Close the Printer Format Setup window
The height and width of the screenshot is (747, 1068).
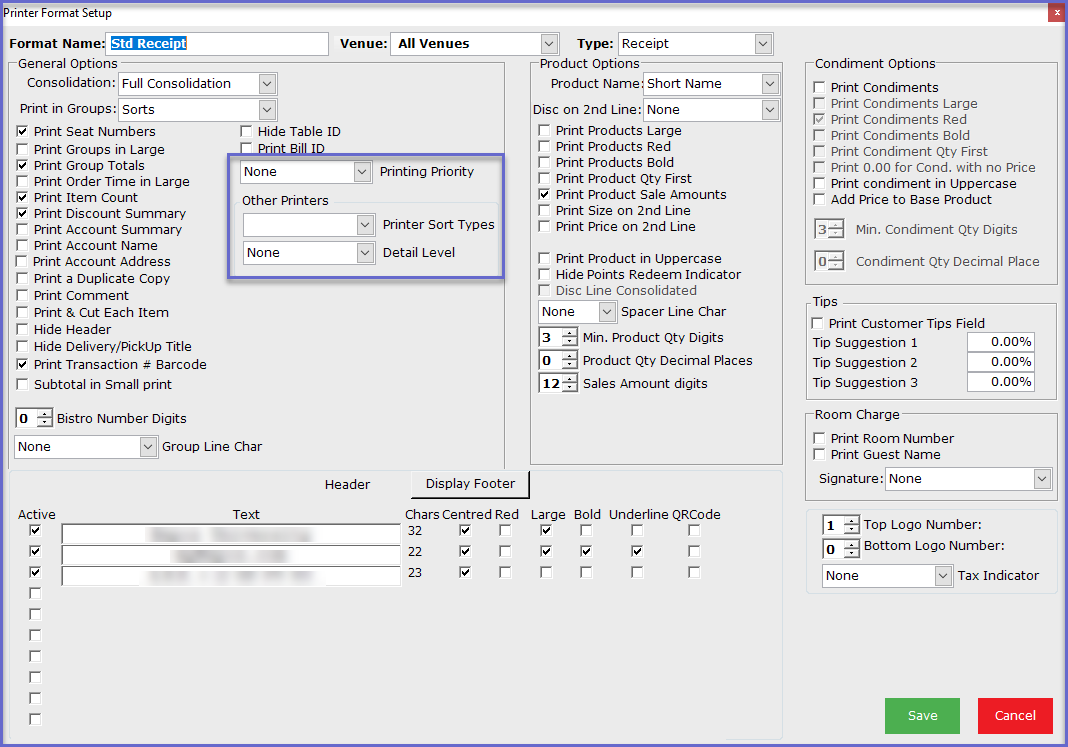(x=1057, y=13)
